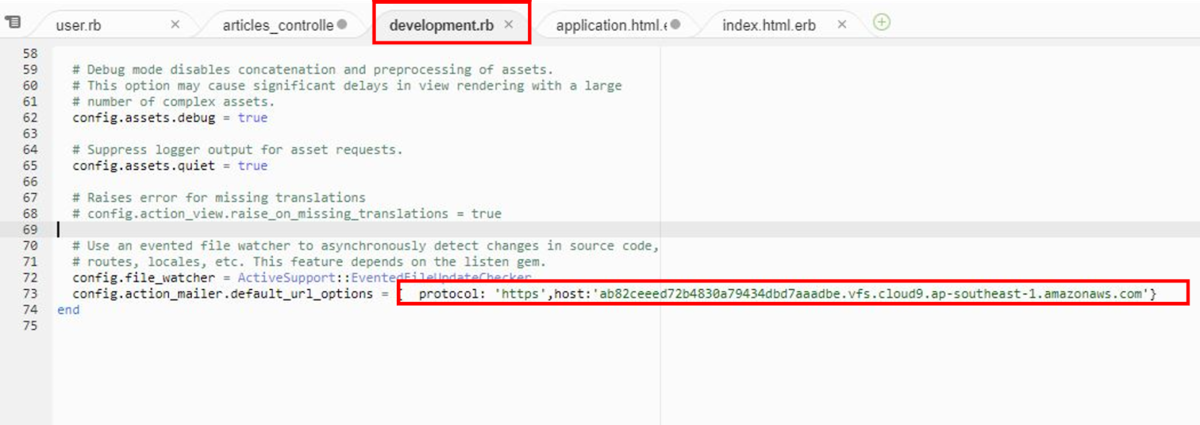Open the tab list menu icon
Viewport: 1200px width, 425px height.
click(13, 22)
